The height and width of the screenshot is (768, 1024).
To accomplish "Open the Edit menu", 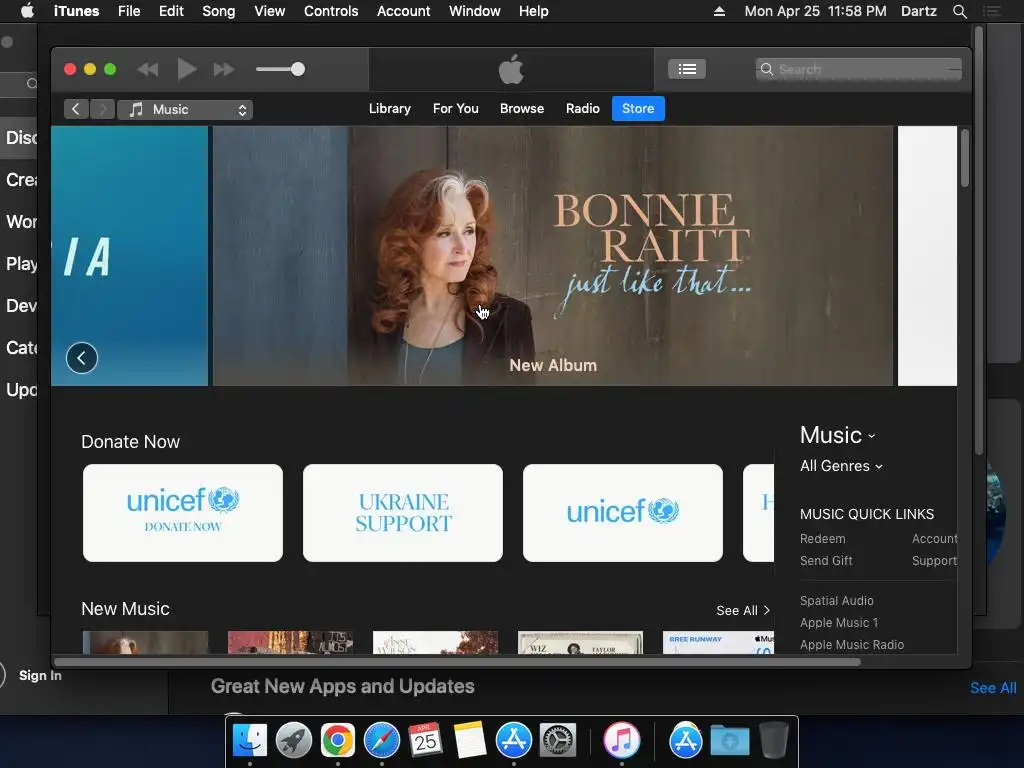I will click(171, 11).
